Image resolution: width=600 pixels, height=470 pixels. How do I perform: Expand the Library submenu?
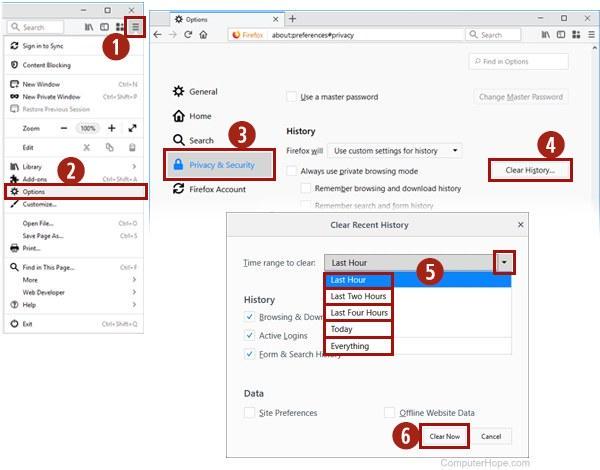pos(134,166)
